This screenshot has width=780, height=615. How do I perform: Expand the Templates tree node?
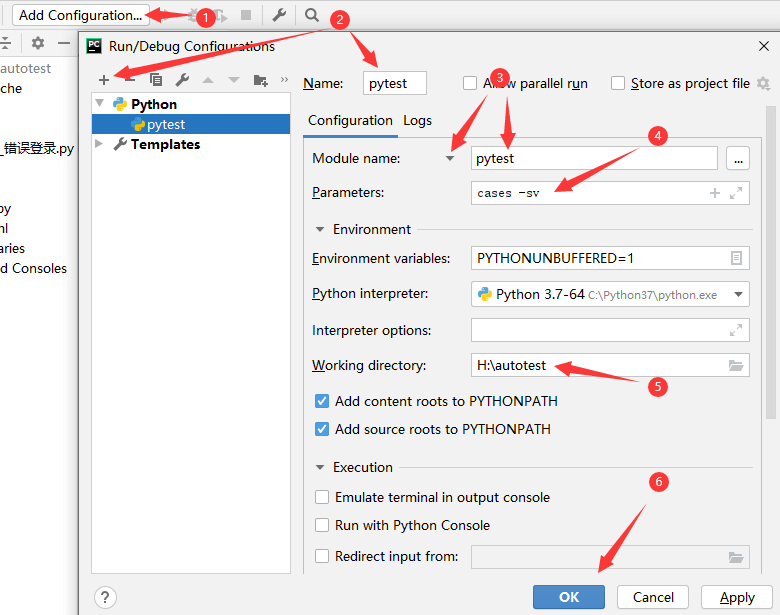point(99,144)
